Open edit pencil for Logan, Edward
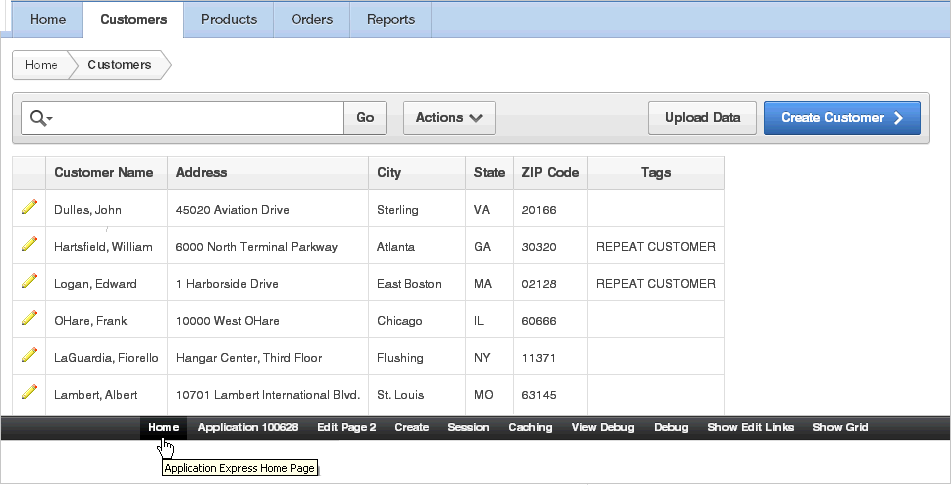 click(29, 281)
